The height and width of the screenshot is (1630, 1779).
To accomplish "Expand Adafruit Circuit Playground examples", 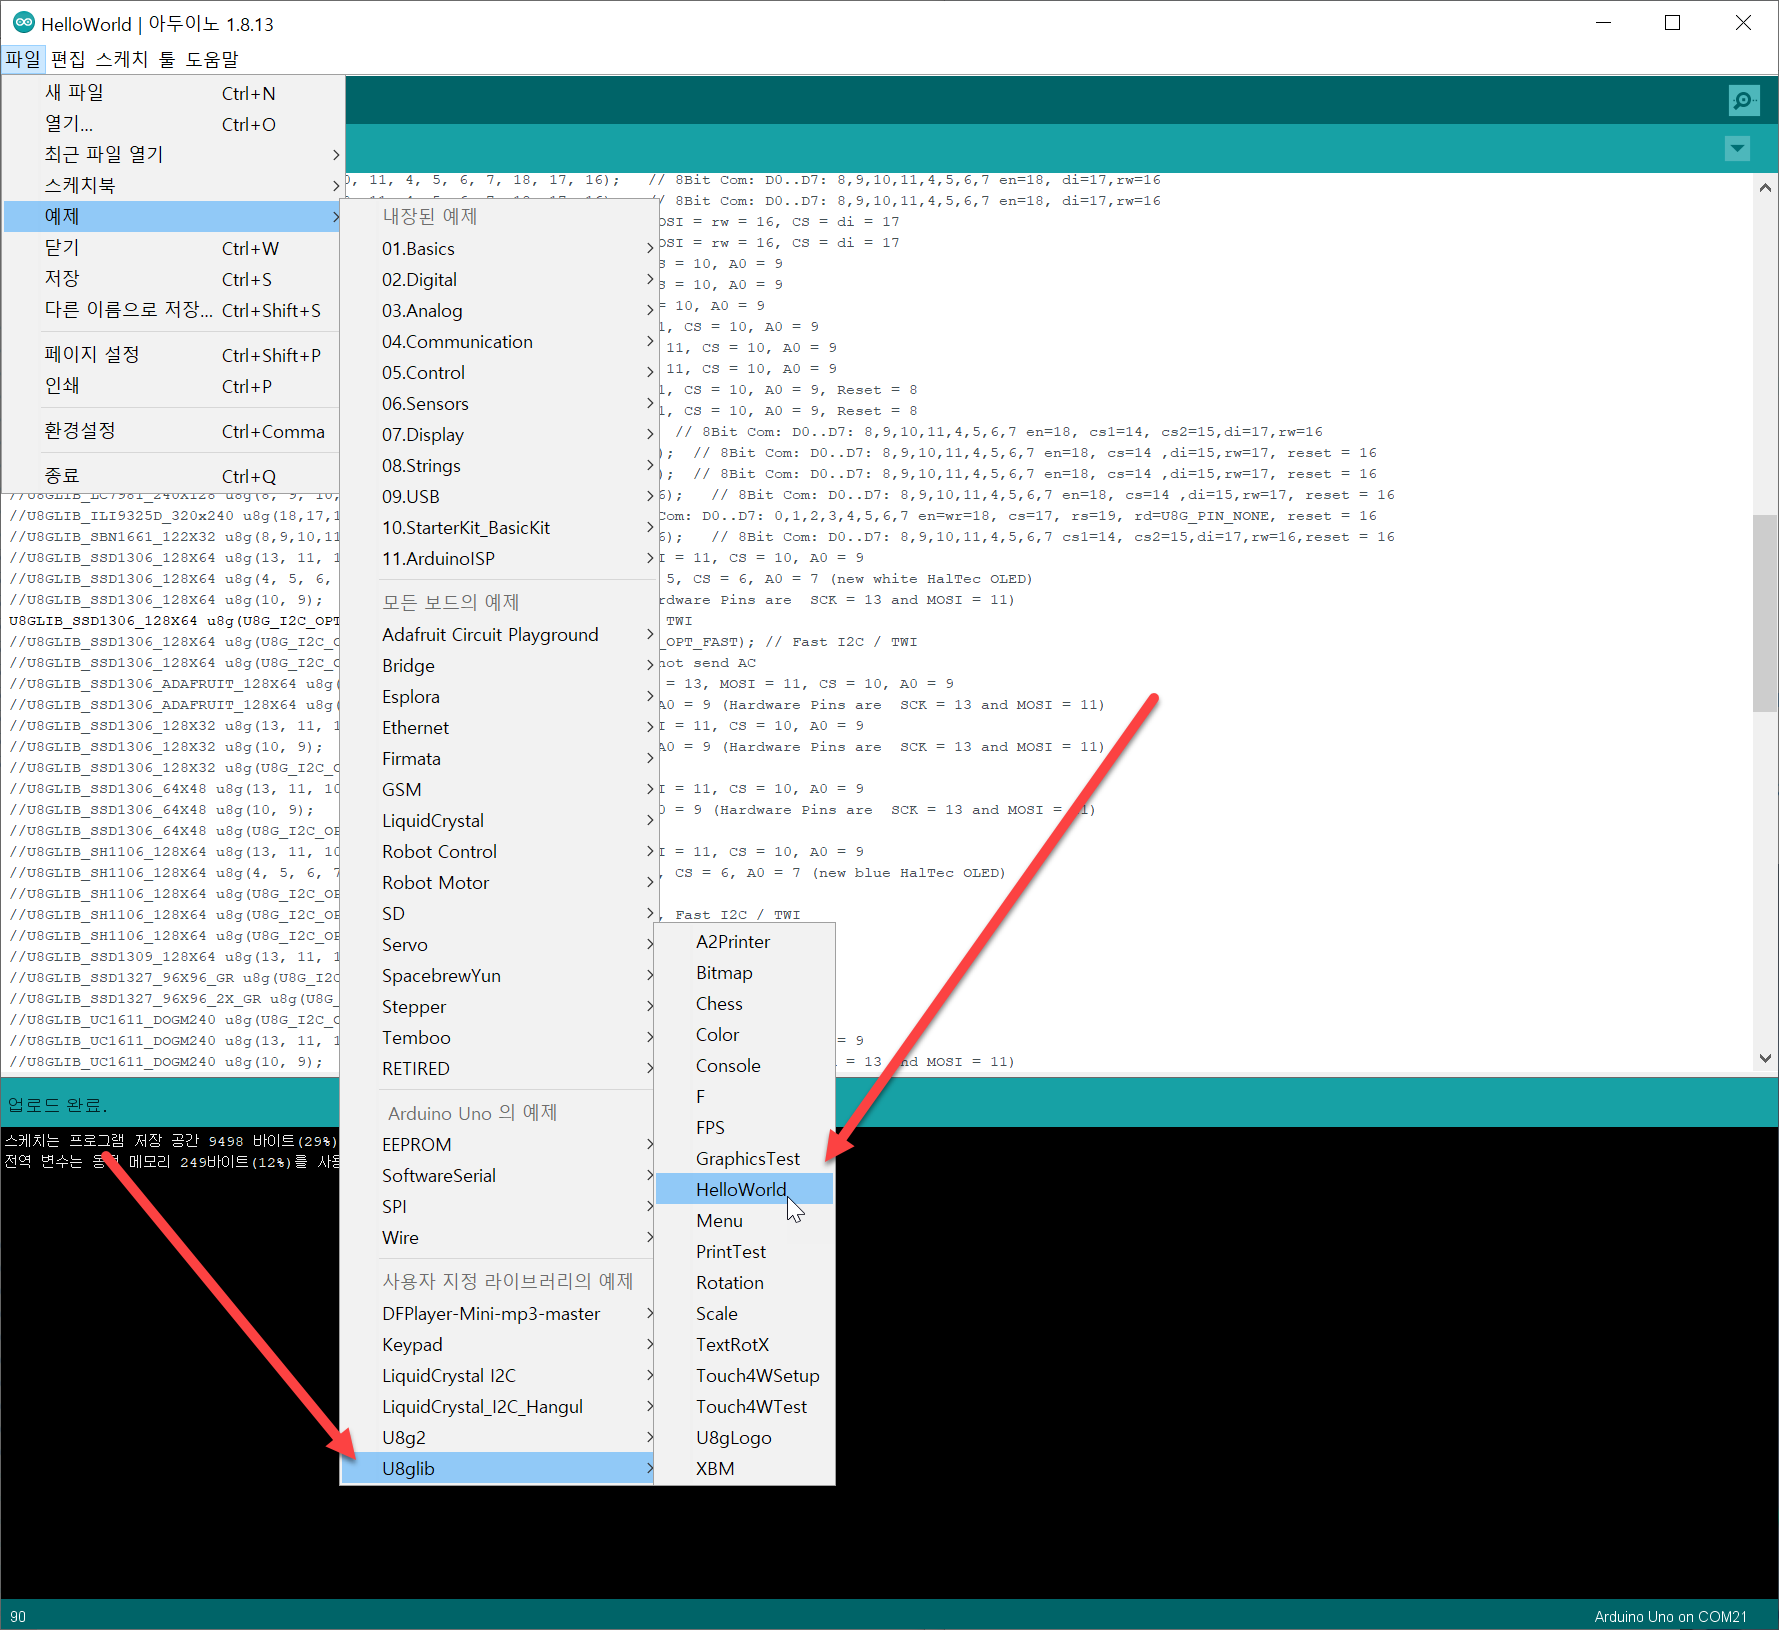I will coord(497,635).
